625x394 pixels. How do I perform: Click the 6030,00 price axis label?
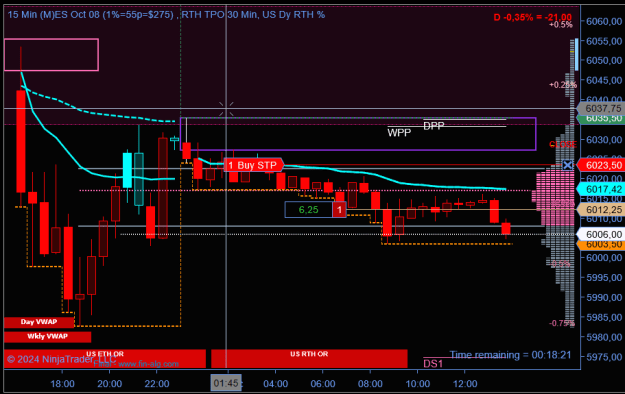[604, 140]
